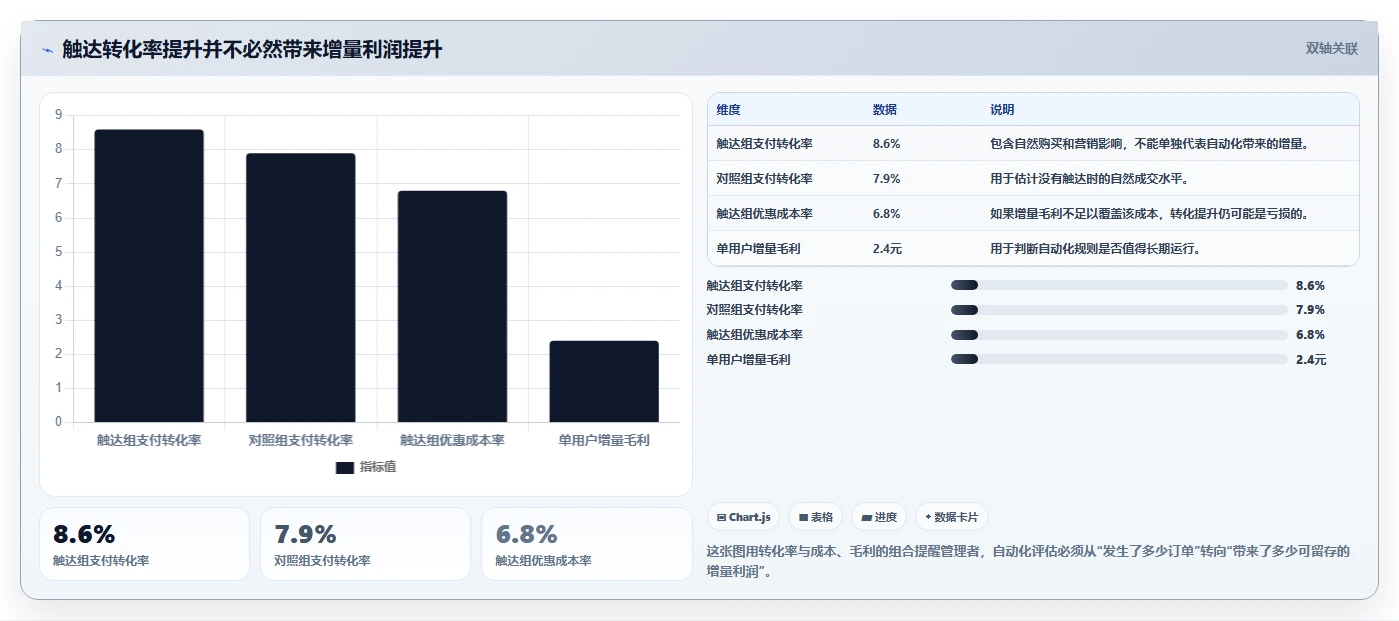
Task: Click the x-axis label 单用户增量毛利 under the chart
Action: [x=604, y=440]
